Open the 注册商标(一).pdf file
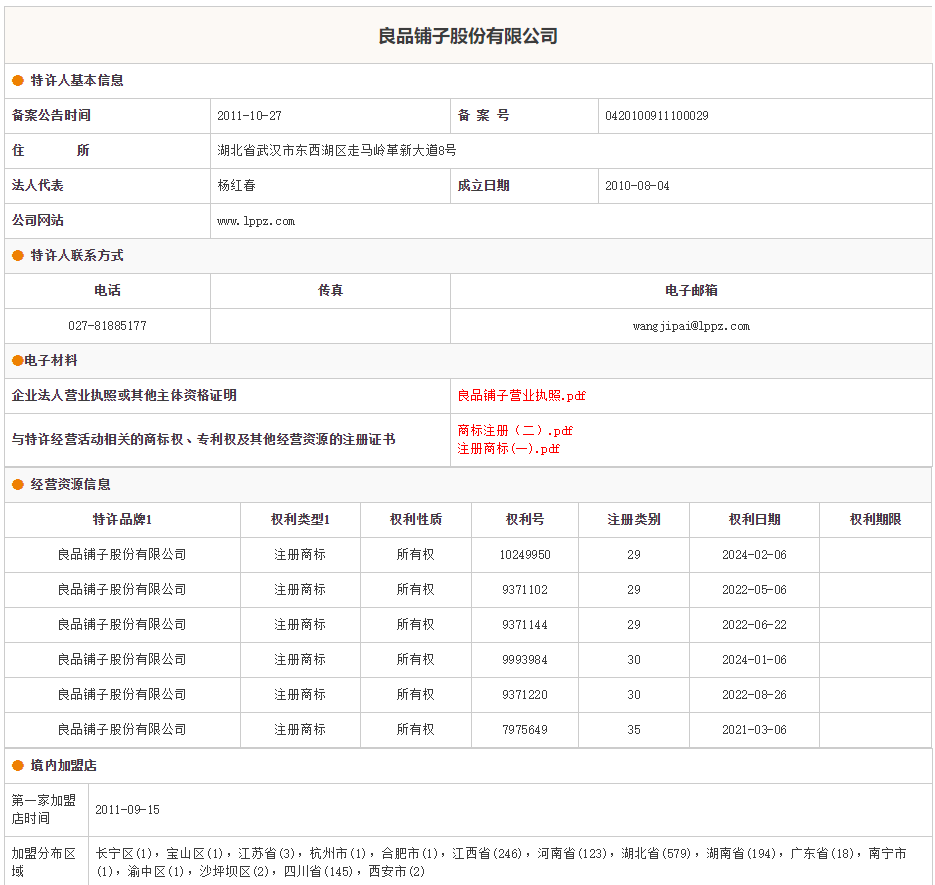This screenshot has height=885, width=935. point(508,449)
